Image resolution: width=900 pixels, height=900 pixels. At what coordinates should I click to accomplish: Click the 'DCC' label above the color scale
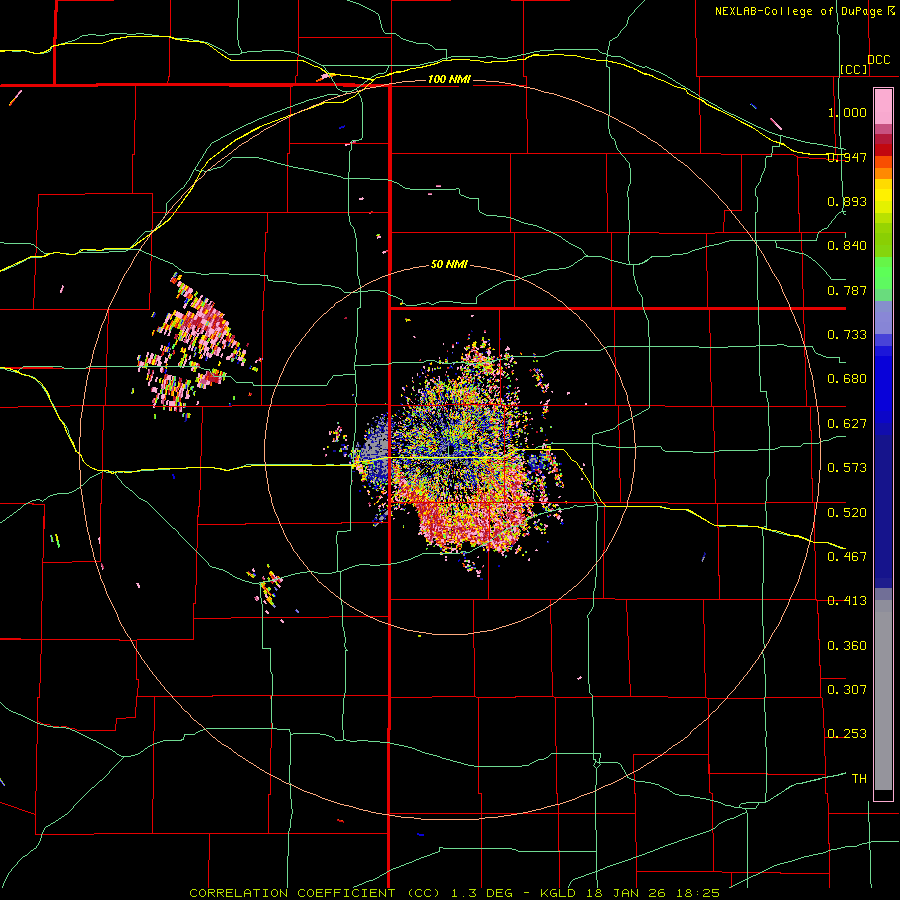[878, 60]
